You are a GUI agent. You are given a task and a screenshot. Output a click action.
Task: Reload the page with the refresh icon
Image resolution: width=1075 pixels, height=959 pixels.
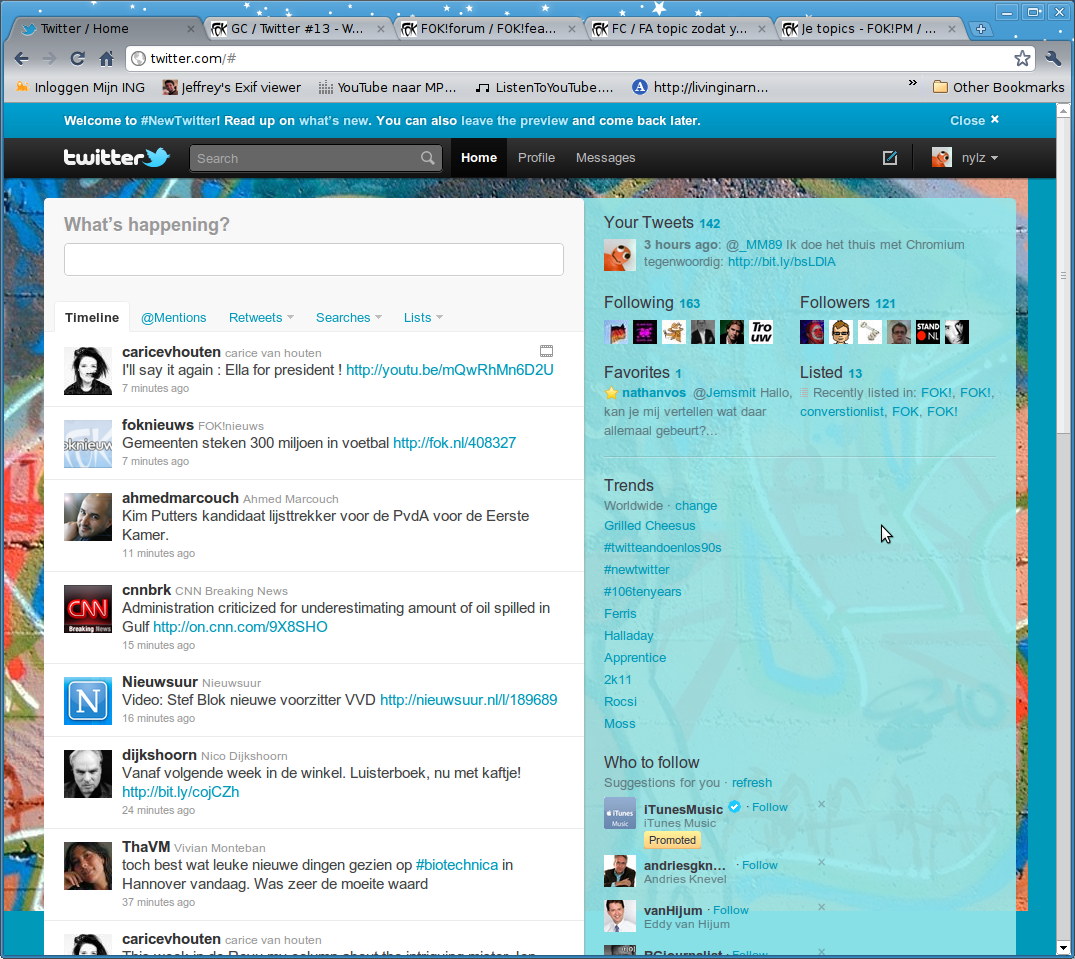click(77, 59)
